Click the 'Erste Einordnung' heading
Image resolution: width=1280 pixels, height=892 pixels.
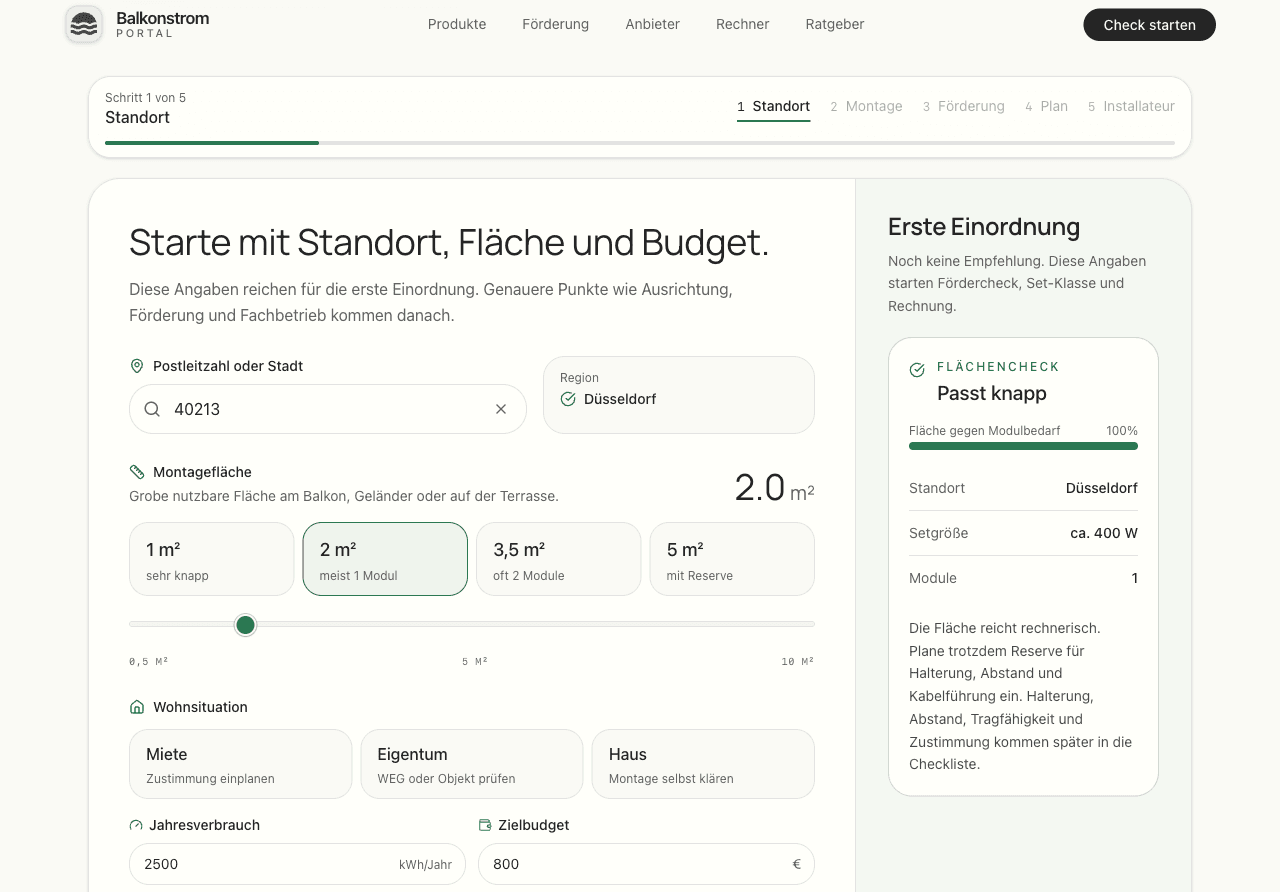point(984,227)
